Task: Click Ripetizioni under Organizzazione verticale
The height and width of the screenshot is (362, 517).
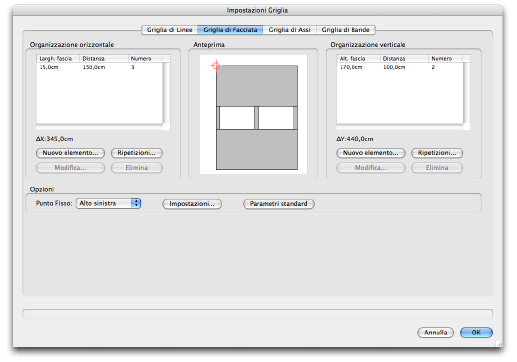Action: 437,153
